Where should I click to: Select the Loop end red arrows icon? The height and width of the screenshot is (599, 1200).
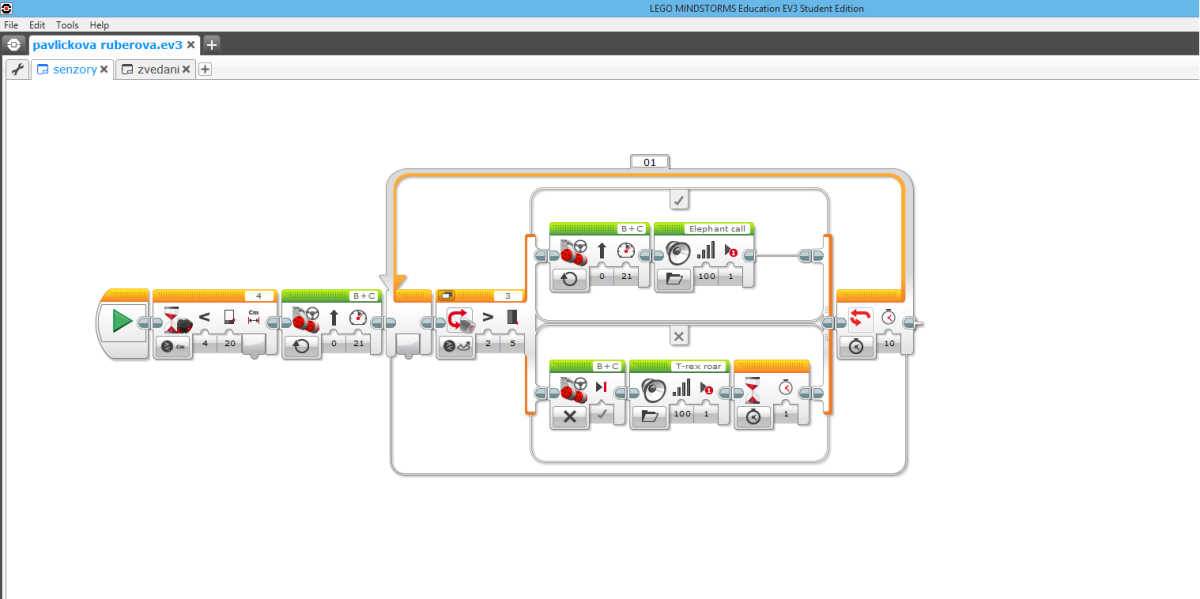pyautogui.click(x=860, y=318)
